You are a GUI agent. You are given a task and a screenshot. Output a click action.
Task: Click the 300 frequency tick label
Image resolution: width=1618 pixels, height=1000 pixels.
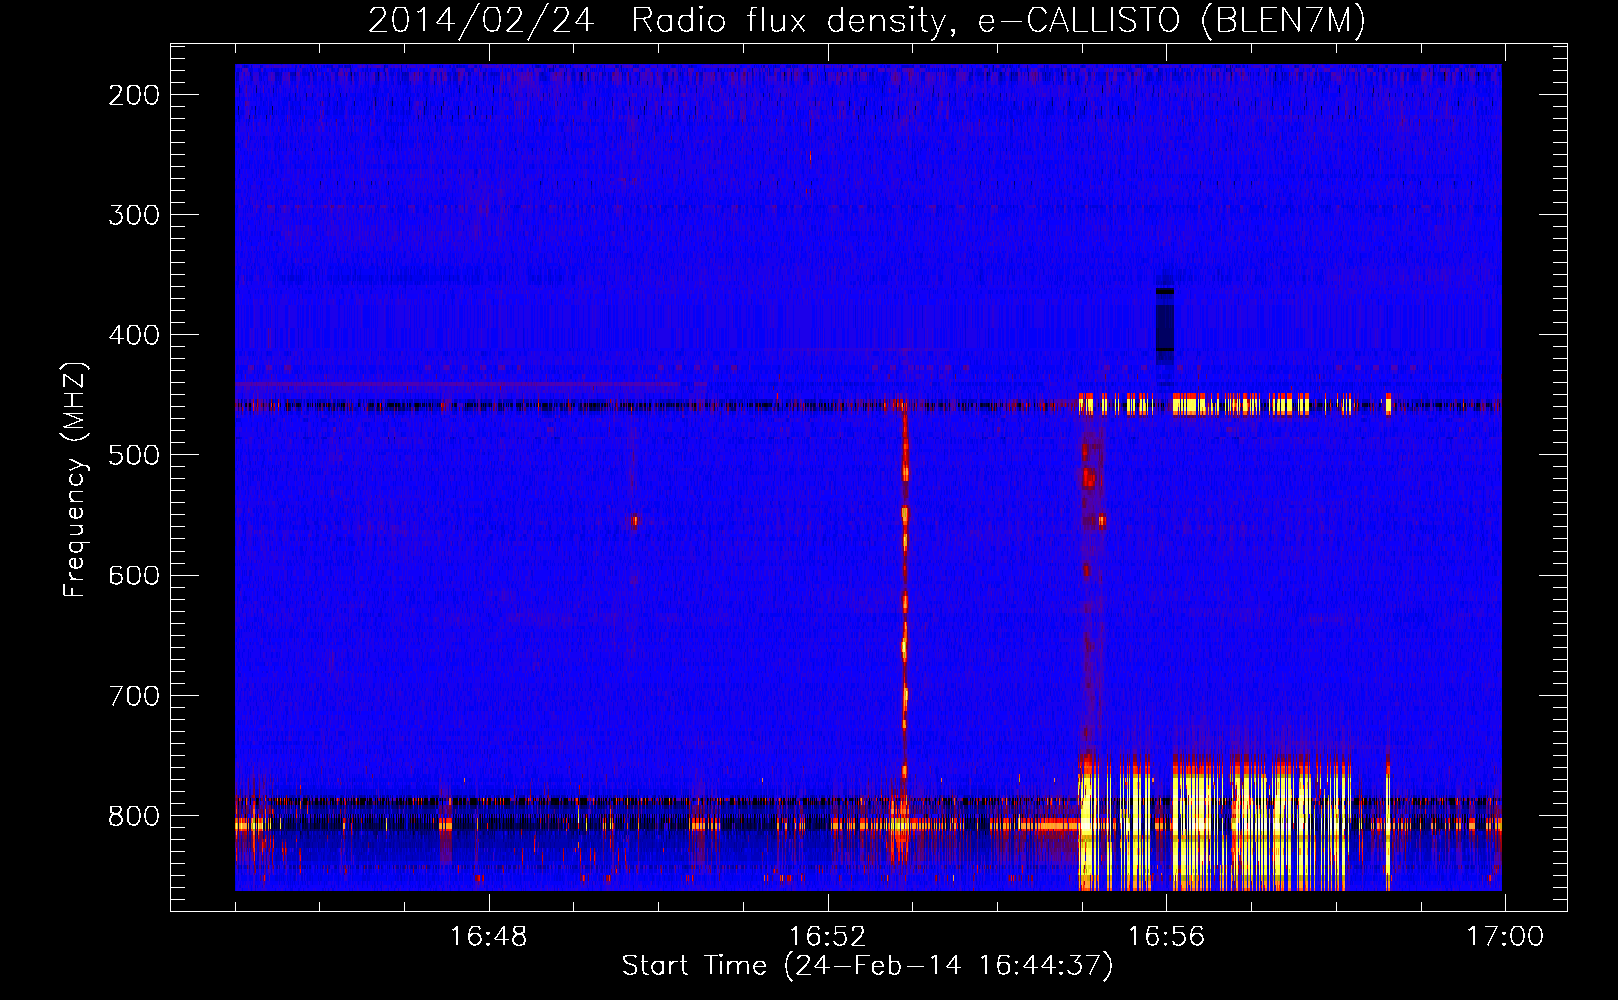[x=133, y=215]
